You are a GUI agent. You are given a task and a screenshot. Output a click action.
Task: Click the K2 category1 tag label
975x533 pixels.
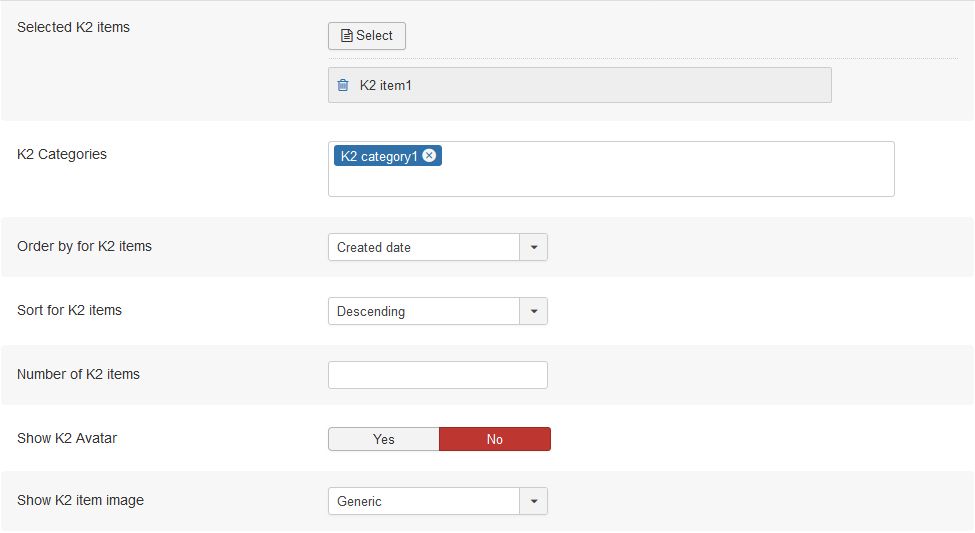[379, 156]
